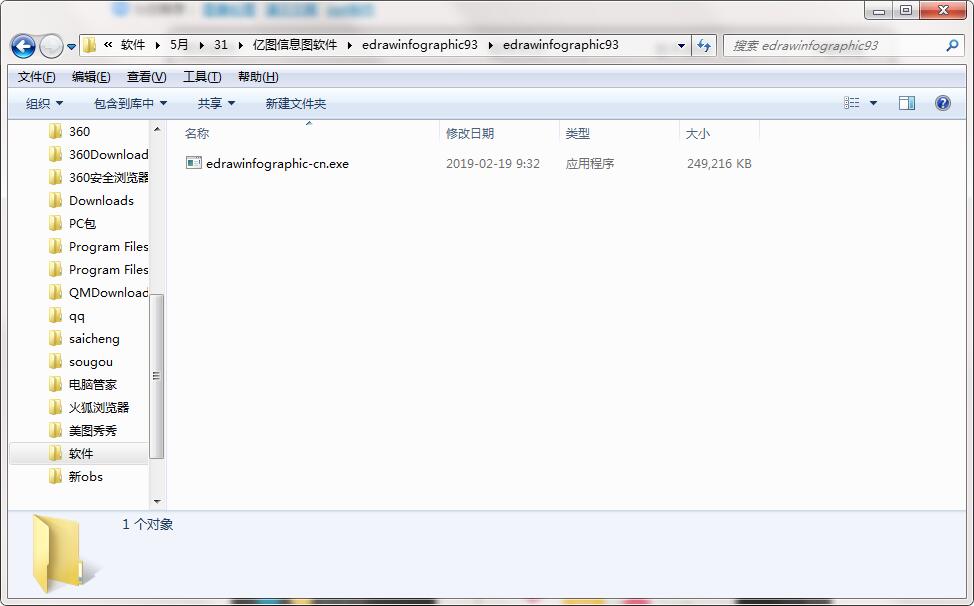Select the icon of edrawinfographic-cn.exe

194,163
